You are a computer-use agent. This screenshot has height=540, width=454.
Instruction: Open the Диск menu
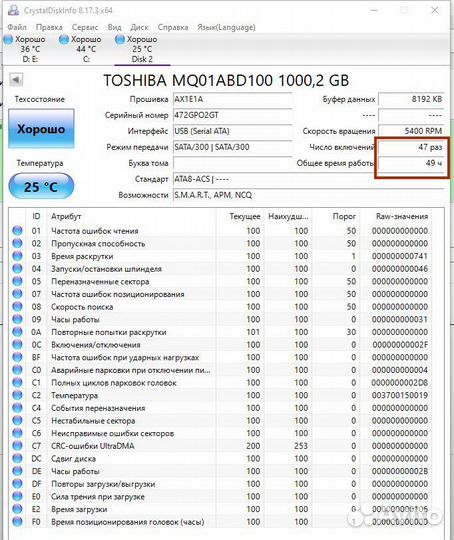(x=139, y=27)
